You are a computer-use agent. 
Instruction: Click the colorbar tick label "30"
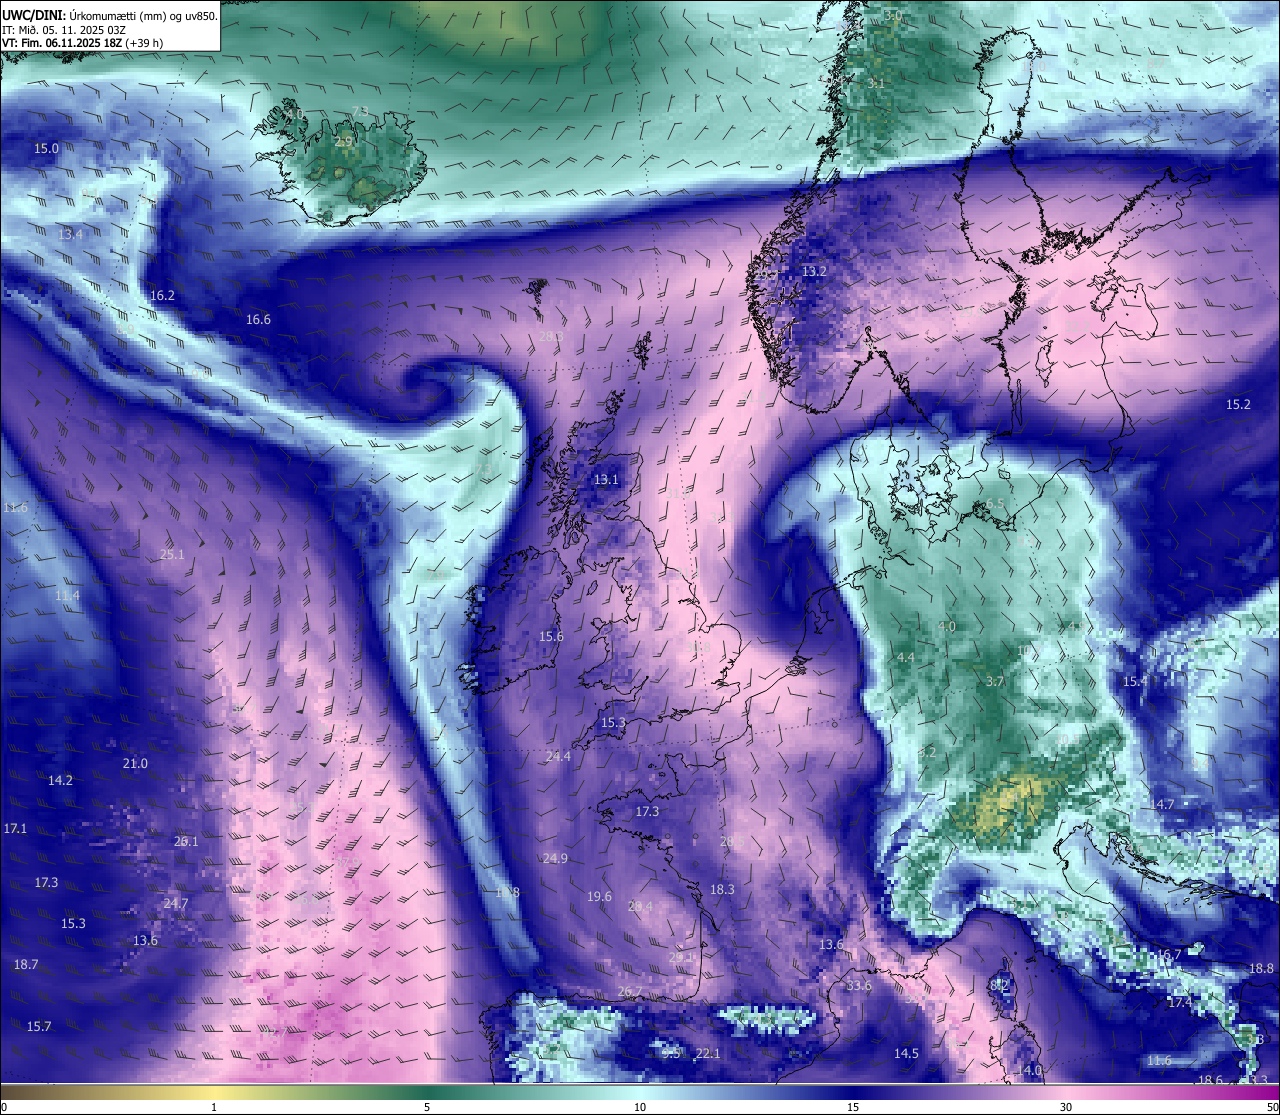tap(1066, 1107)
